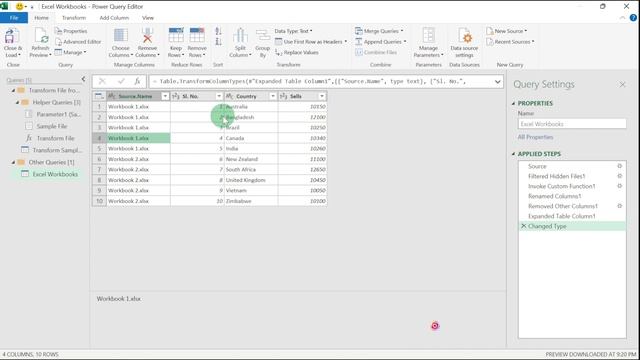Expand the formula bar arrow
640x360 pixels.
point(498,82)
